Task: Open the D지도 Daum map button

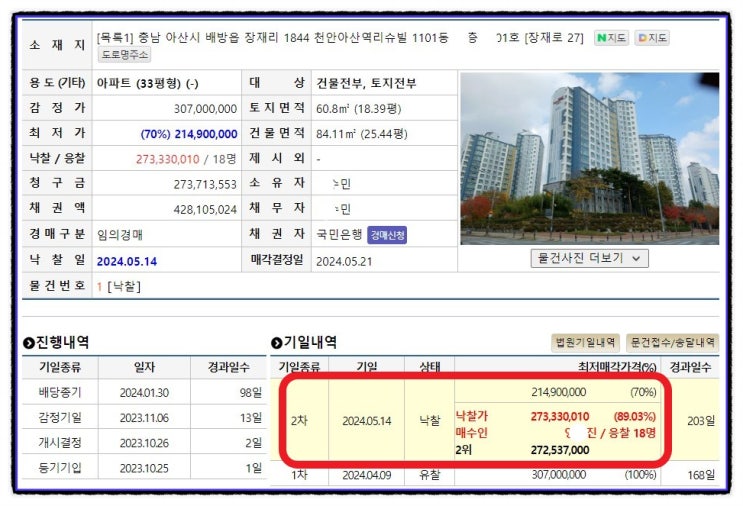Action: [652, 38]
